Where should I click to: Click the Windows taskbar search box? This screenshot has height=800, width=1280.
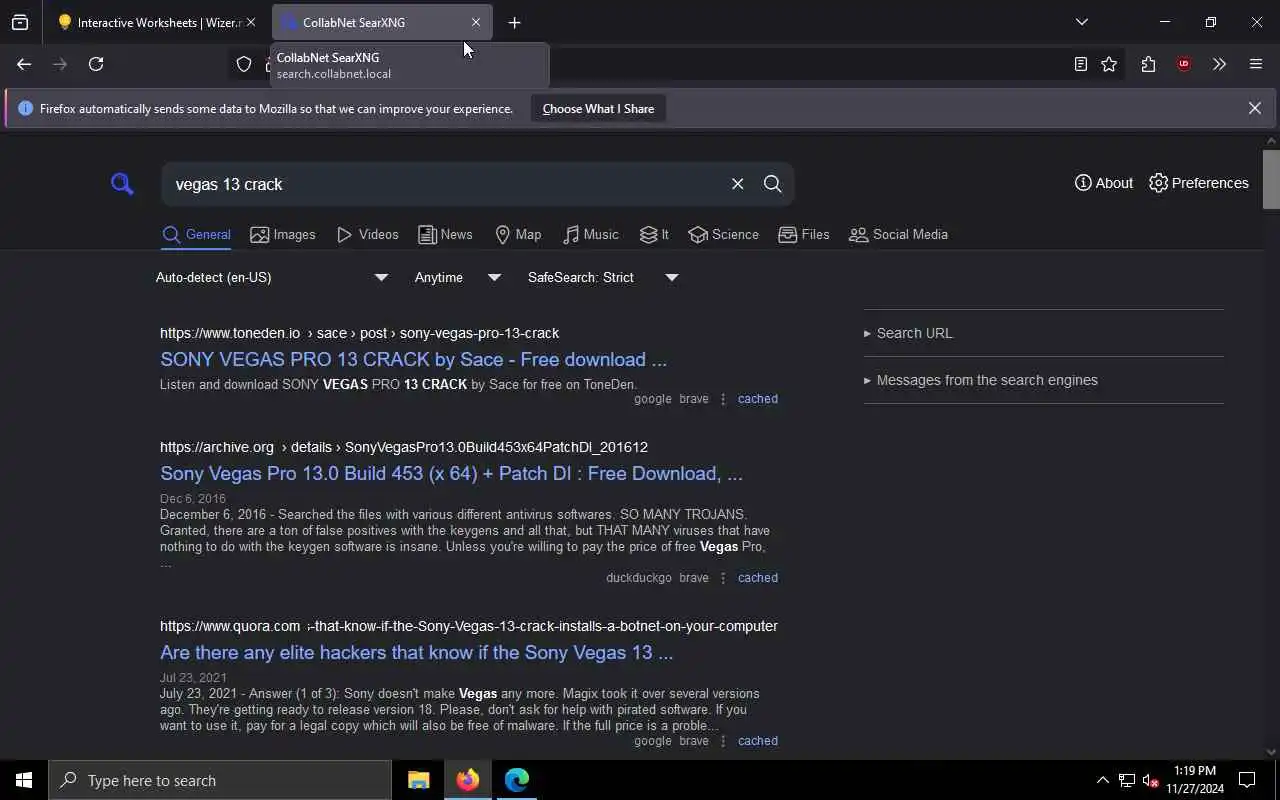click(220, 780)
